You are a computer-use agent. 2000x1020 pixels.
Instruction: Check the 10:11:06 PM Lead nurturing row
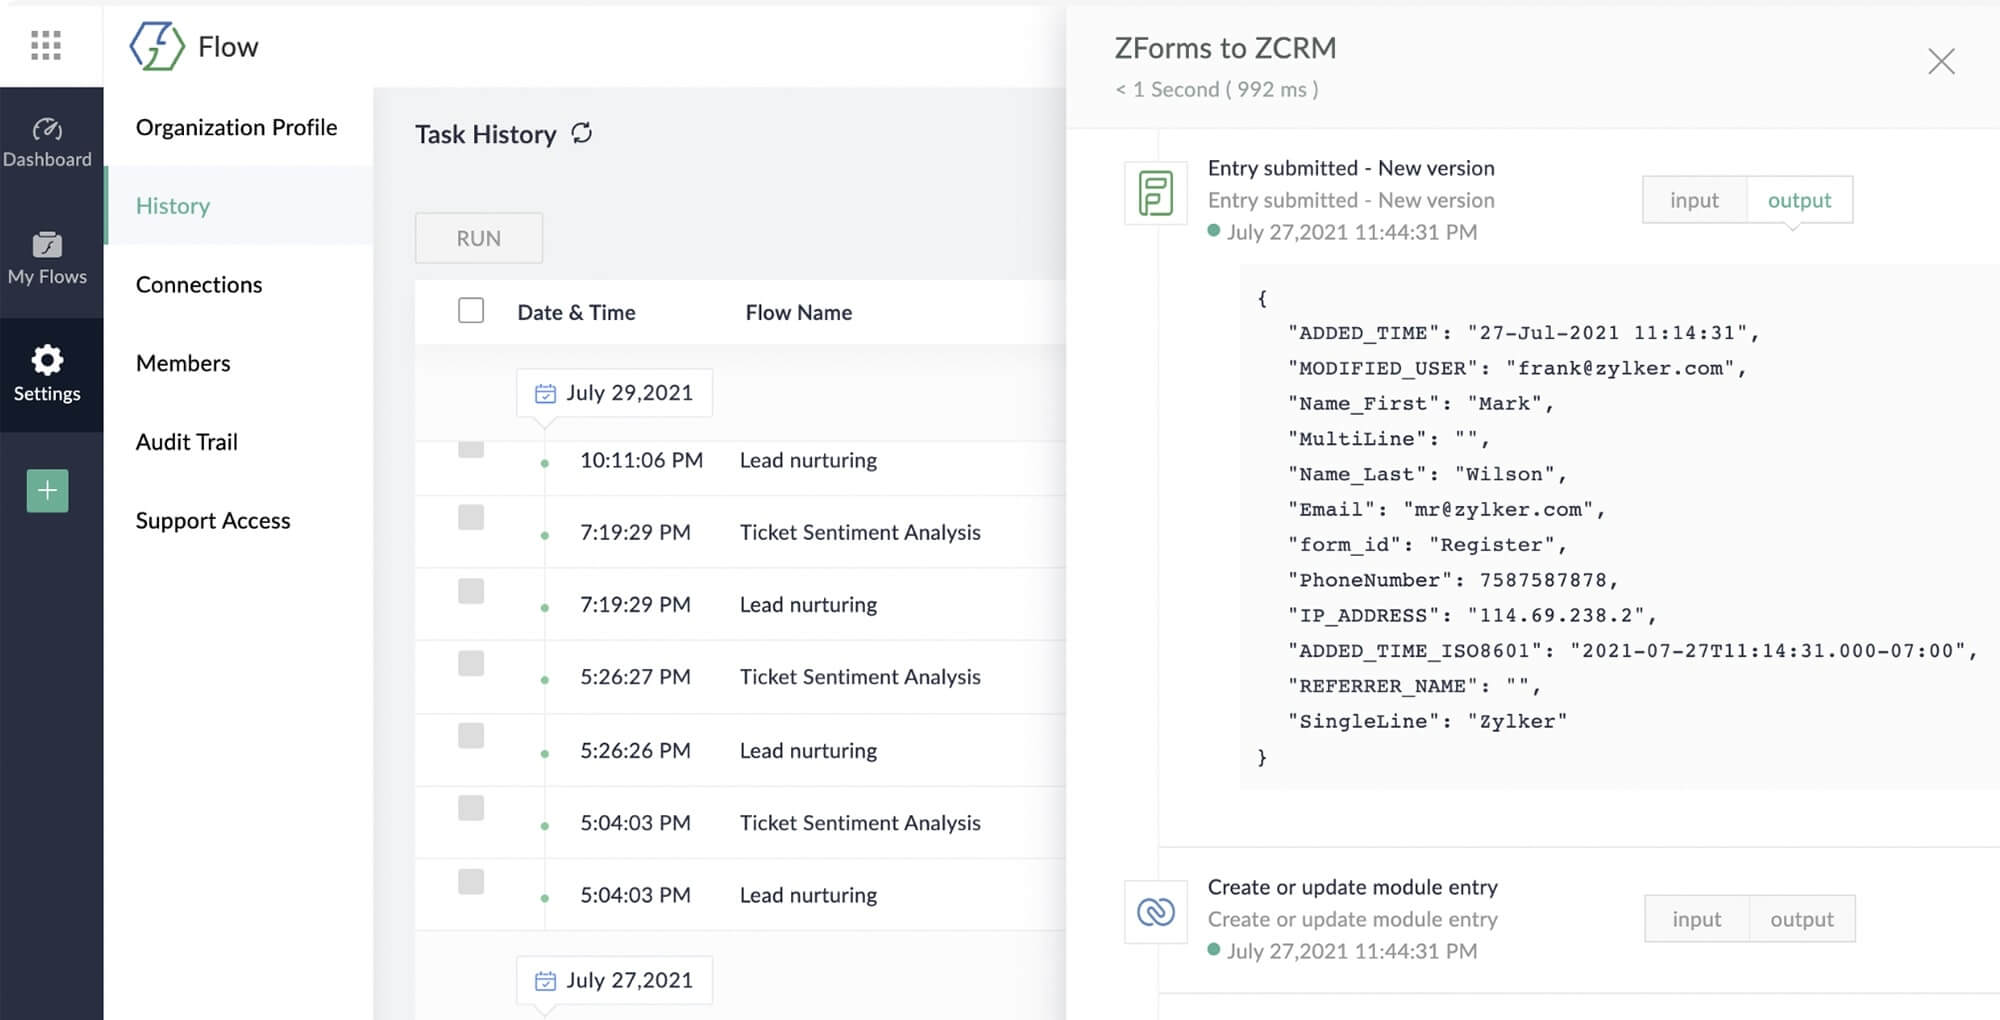471,450
